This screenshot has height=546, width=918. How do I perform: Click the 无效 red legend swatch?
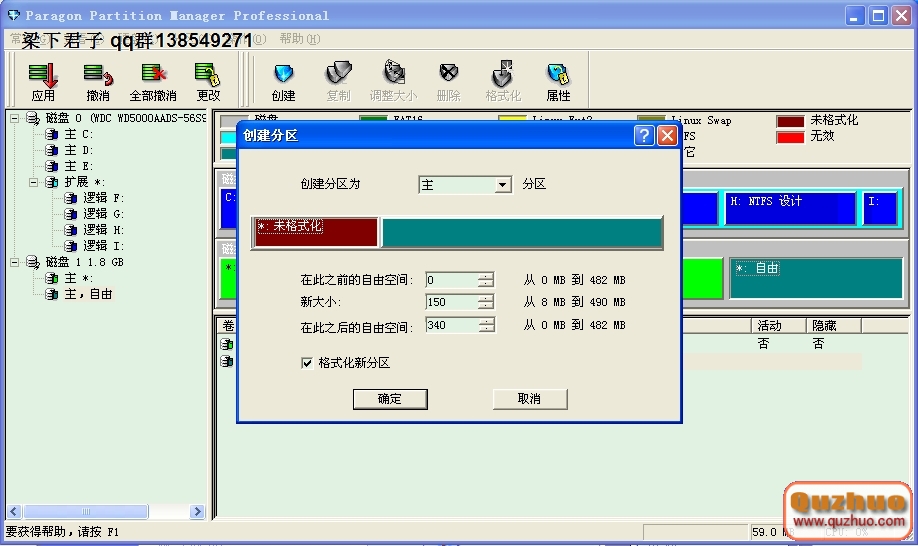click(790, 137)
